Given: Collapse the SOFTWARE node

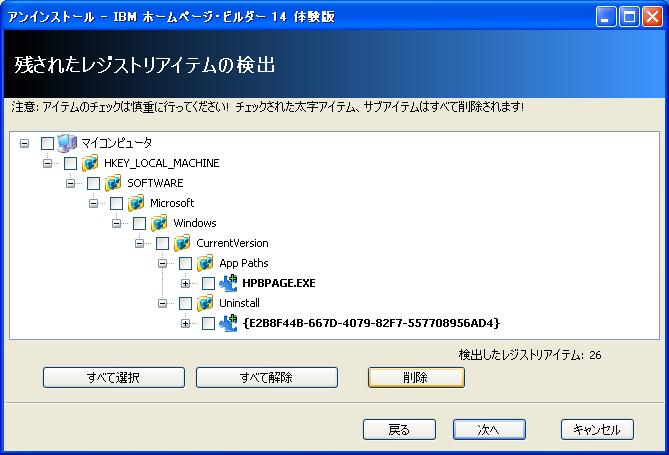Looking at the screenshot, I should (x=70, y=184).
